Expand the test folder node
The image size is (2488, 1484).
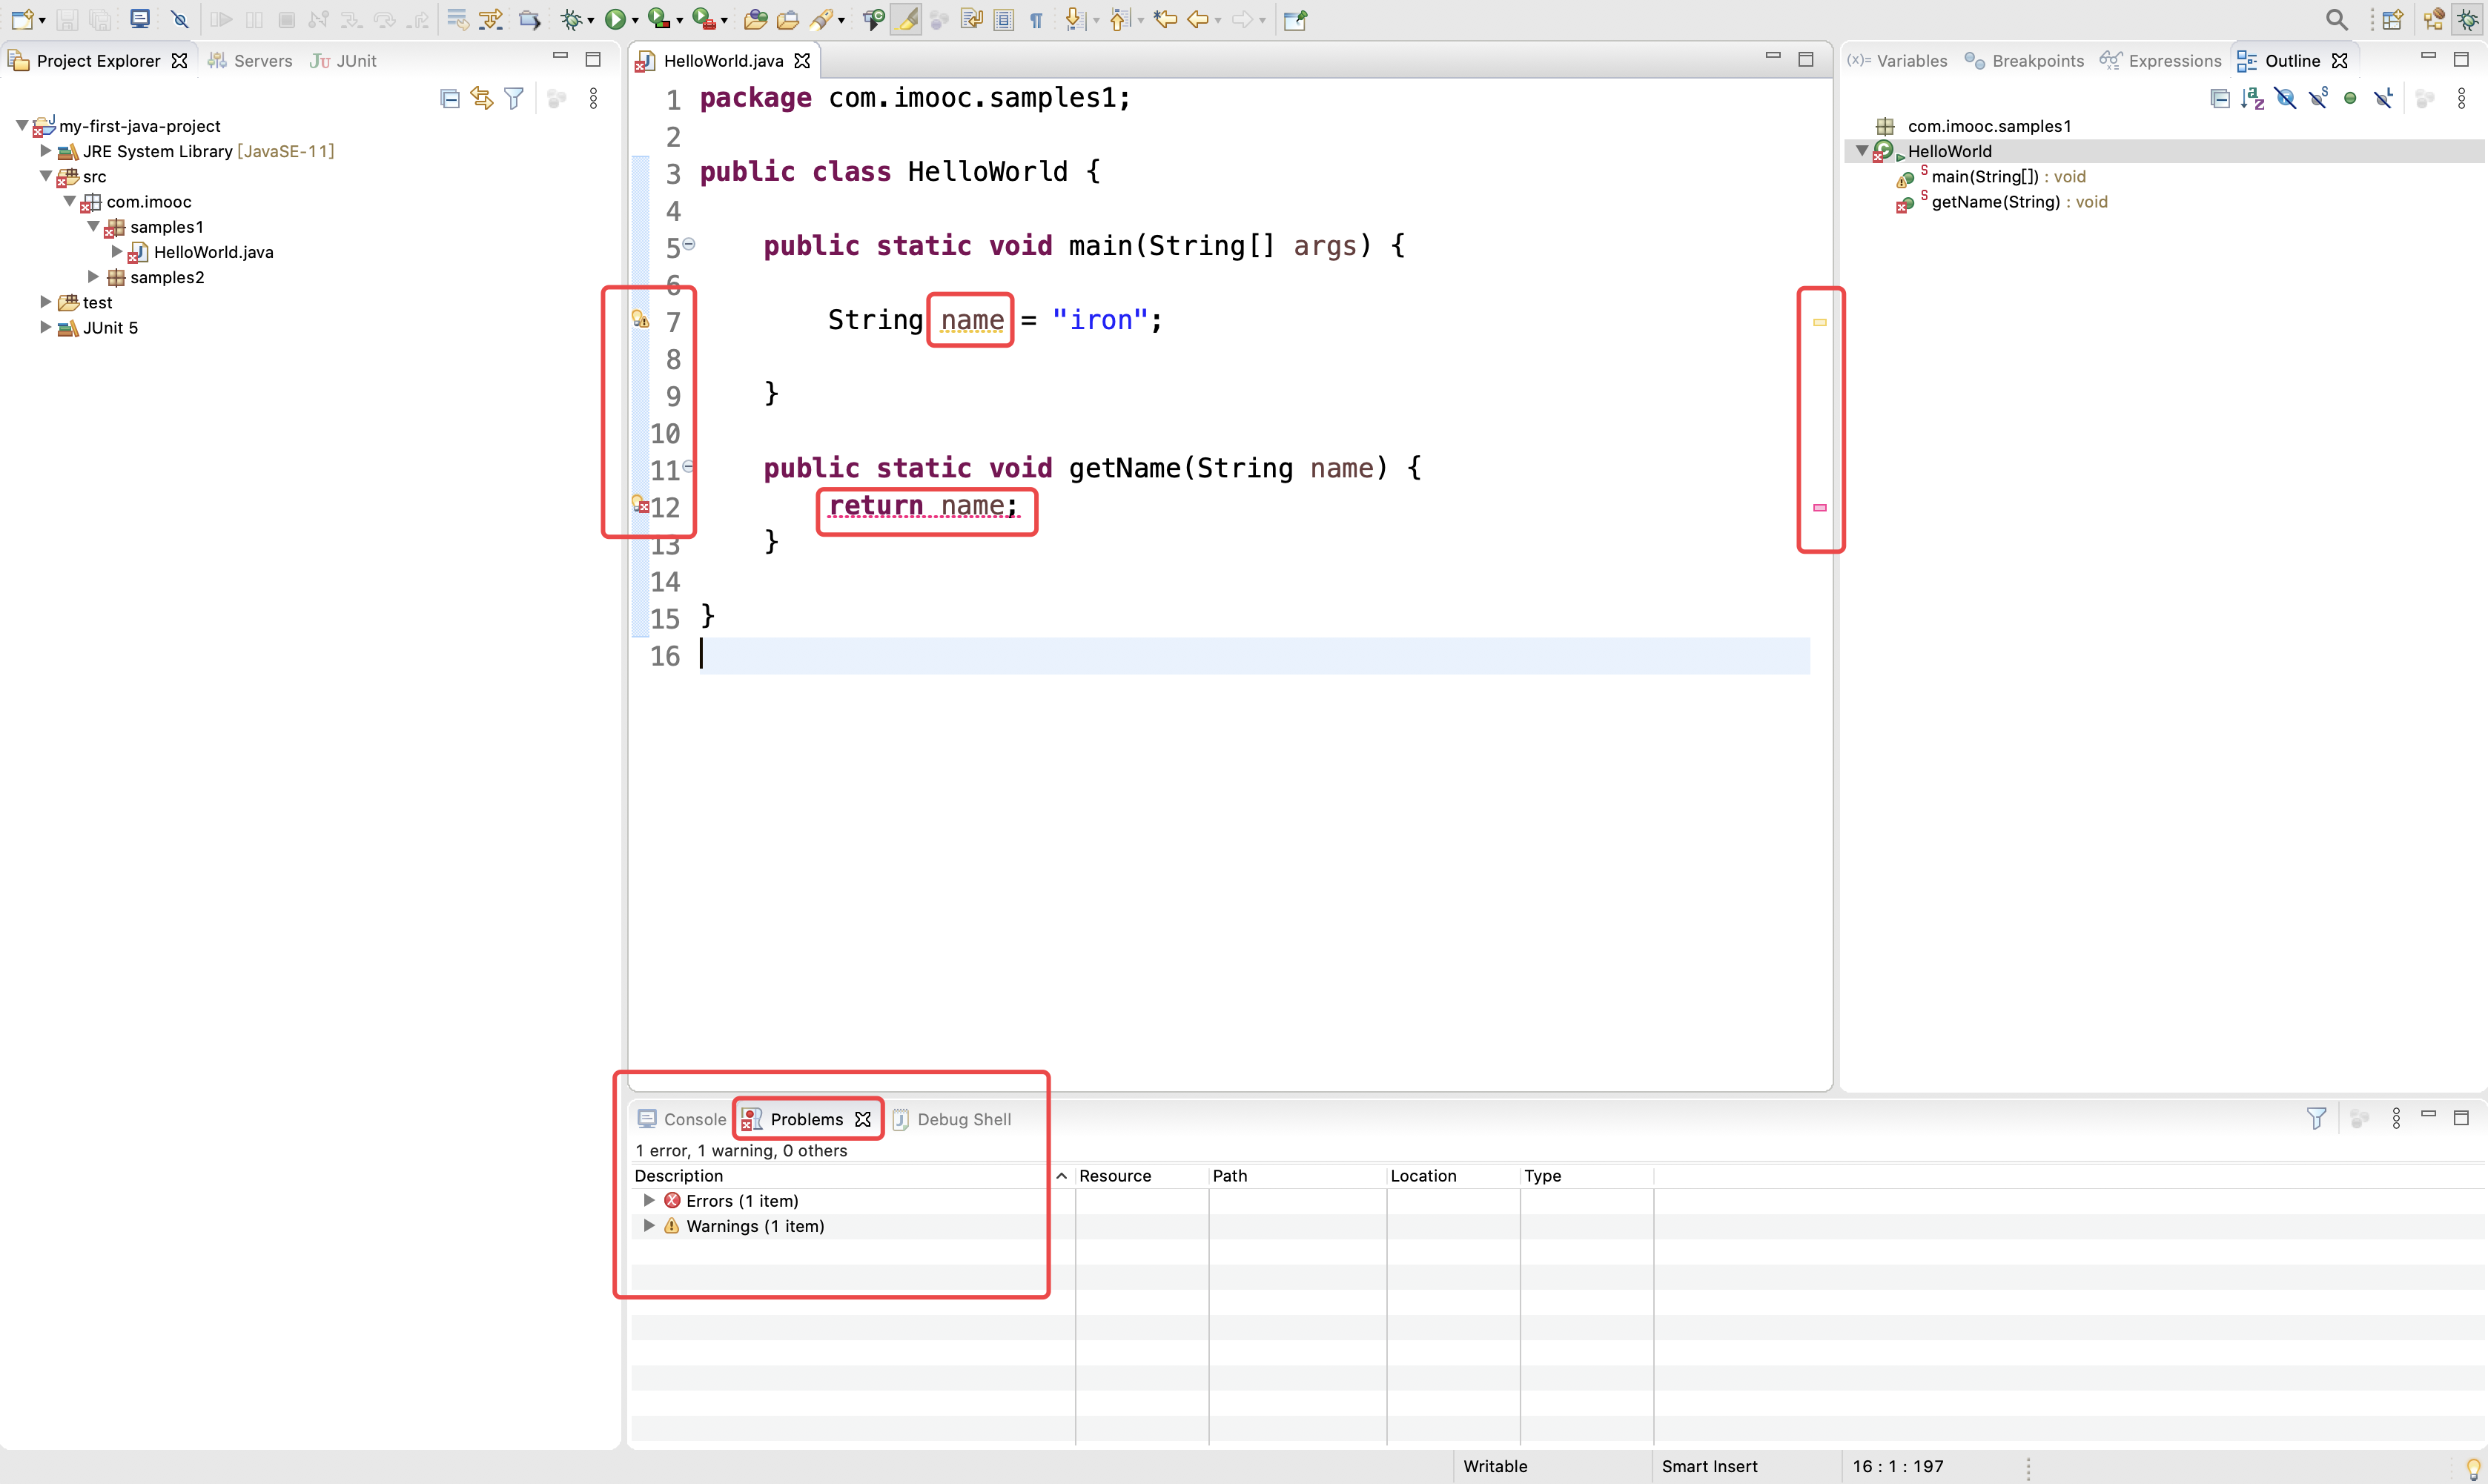point(45,301)
